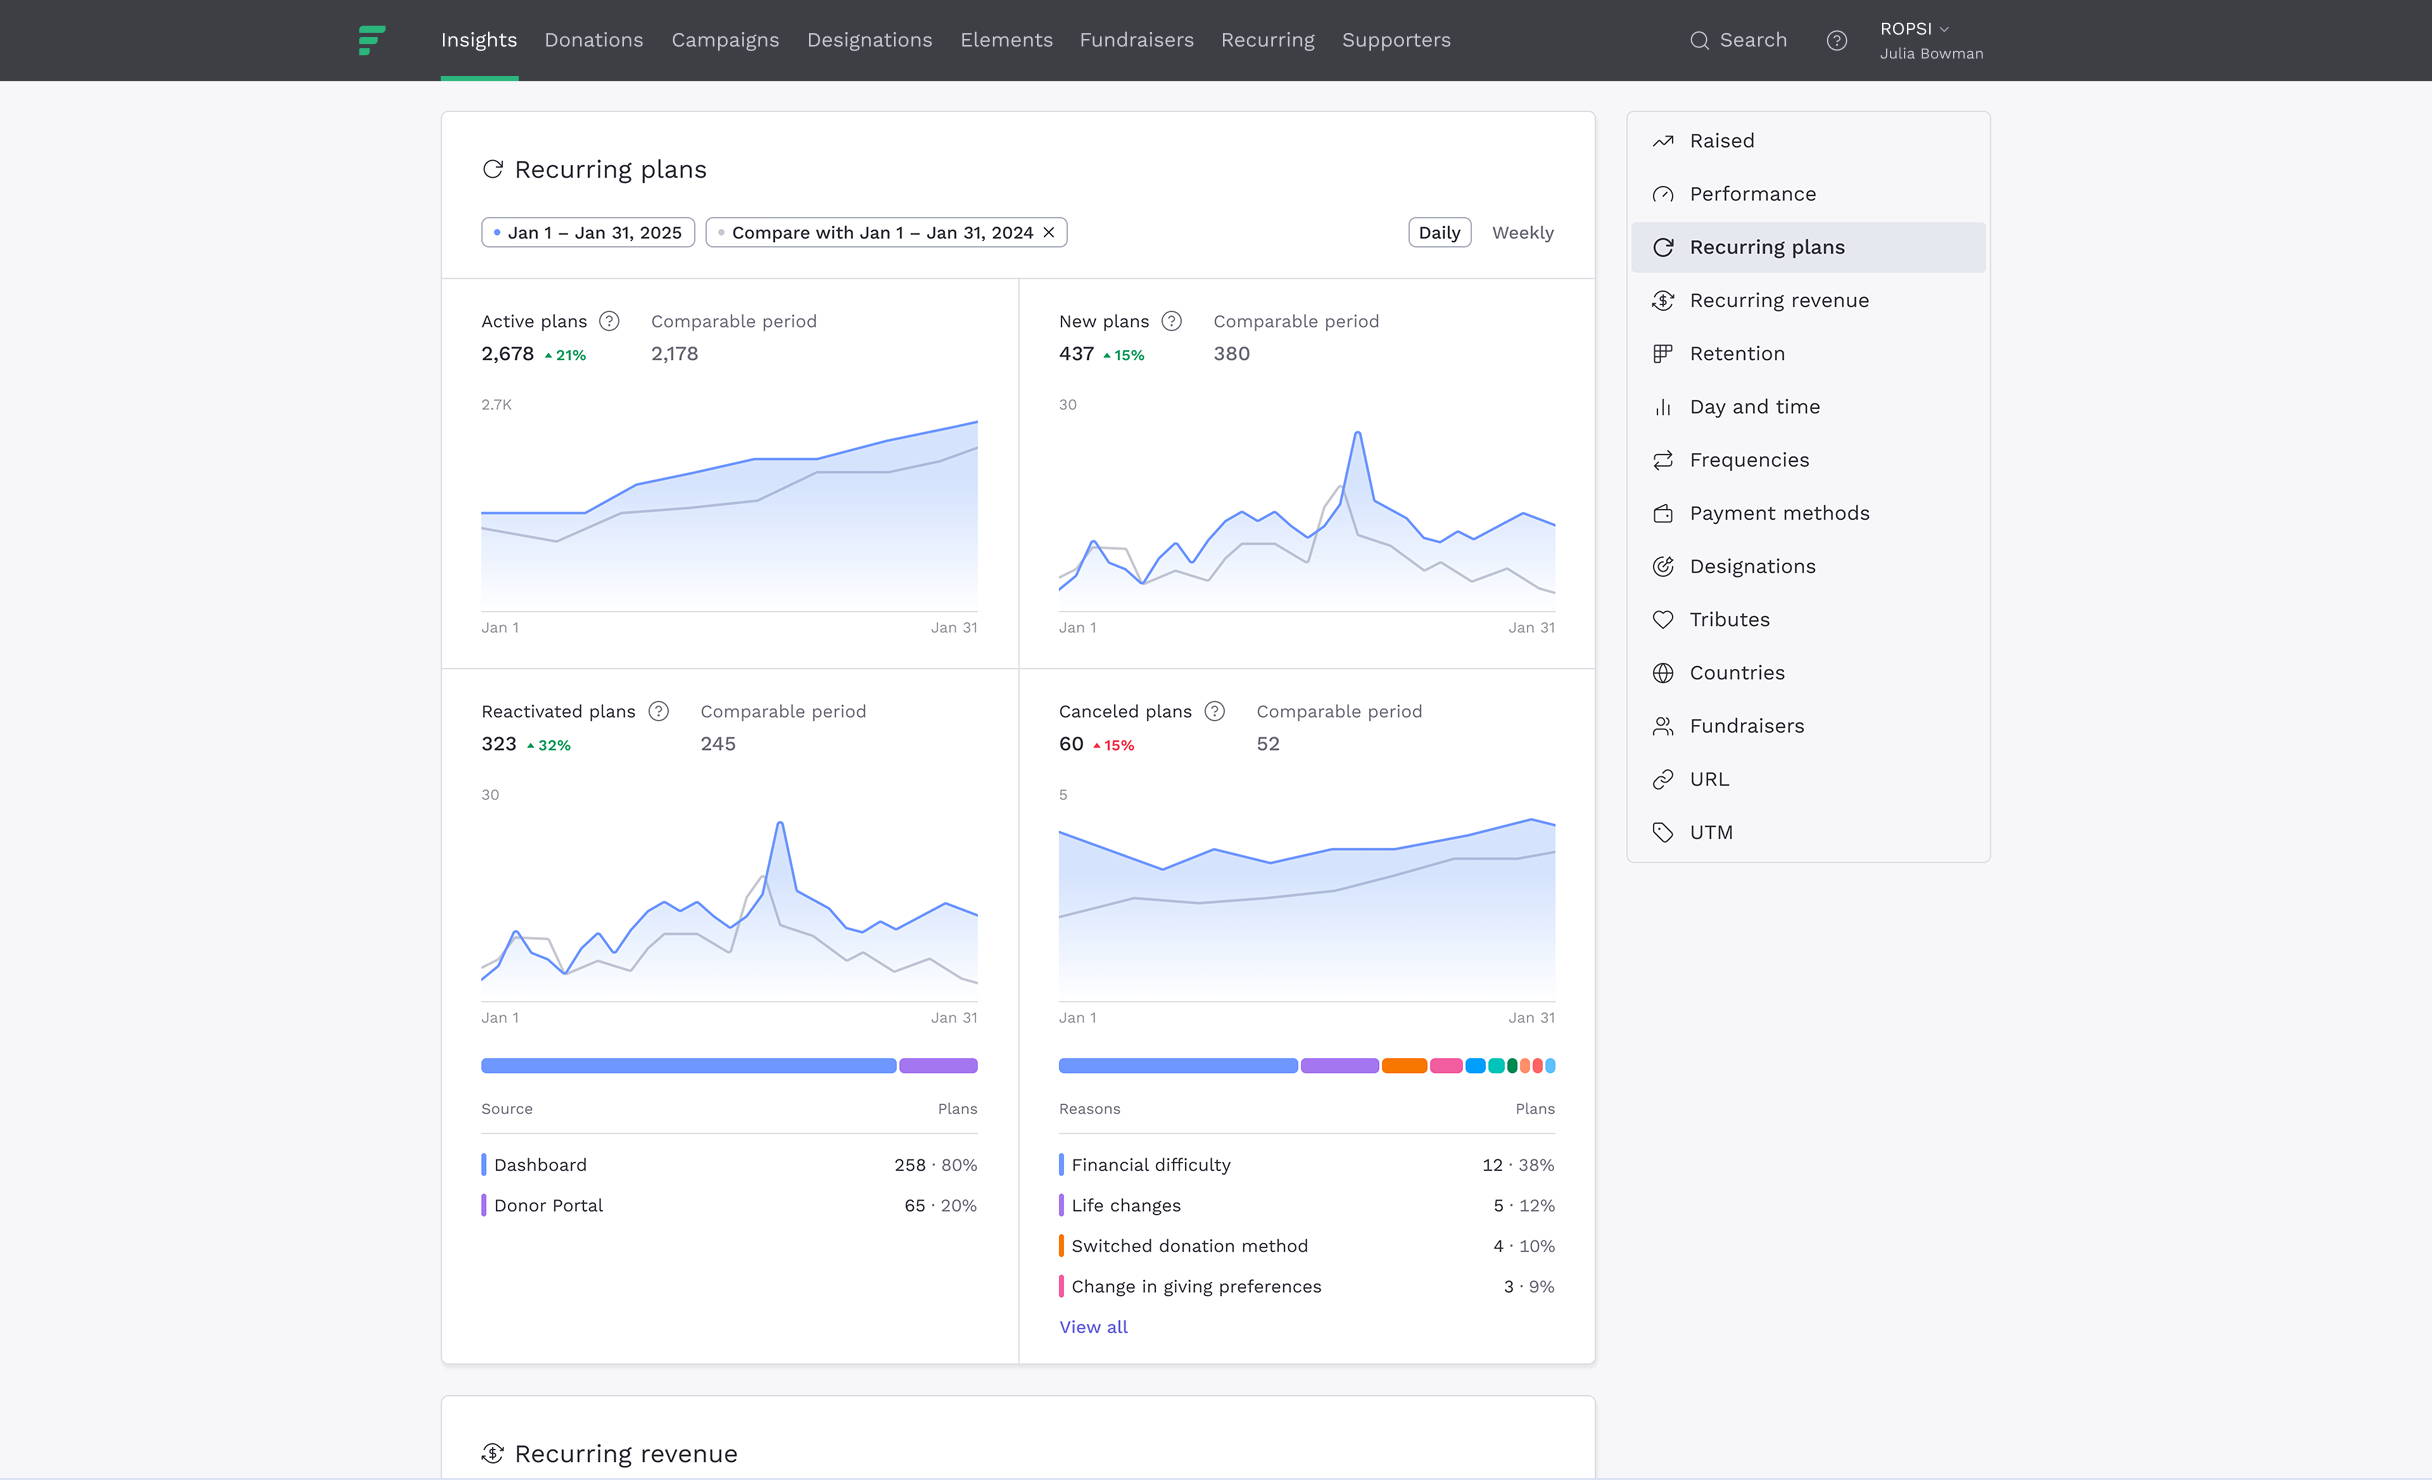This screenshot has height=1480, width=2432.
Task: Click the View all cancellation reasons link
Action: tap(1093, 1327)
